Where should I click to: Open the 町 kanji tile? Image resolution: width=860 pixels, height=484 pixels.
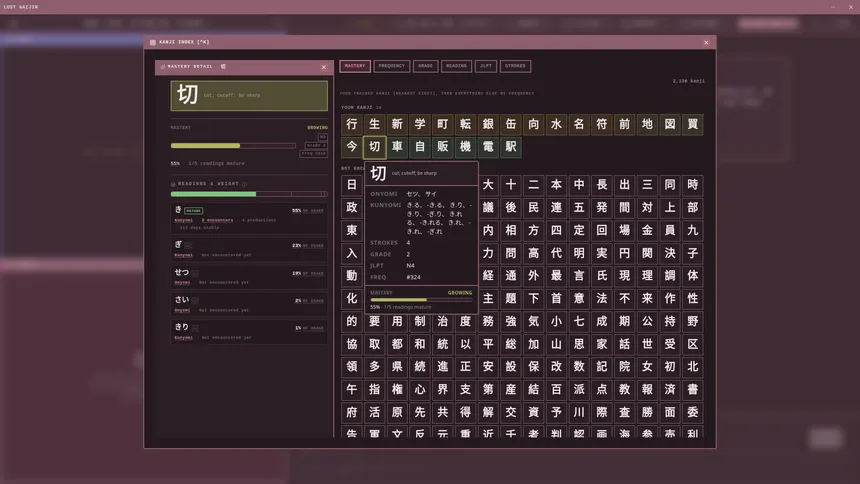tap(443, 124)
